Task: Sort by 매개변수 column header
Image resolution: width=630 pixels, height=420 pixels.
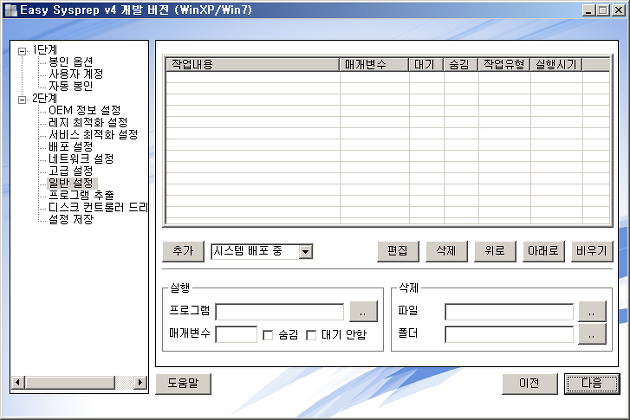Action: coord(374,64)
